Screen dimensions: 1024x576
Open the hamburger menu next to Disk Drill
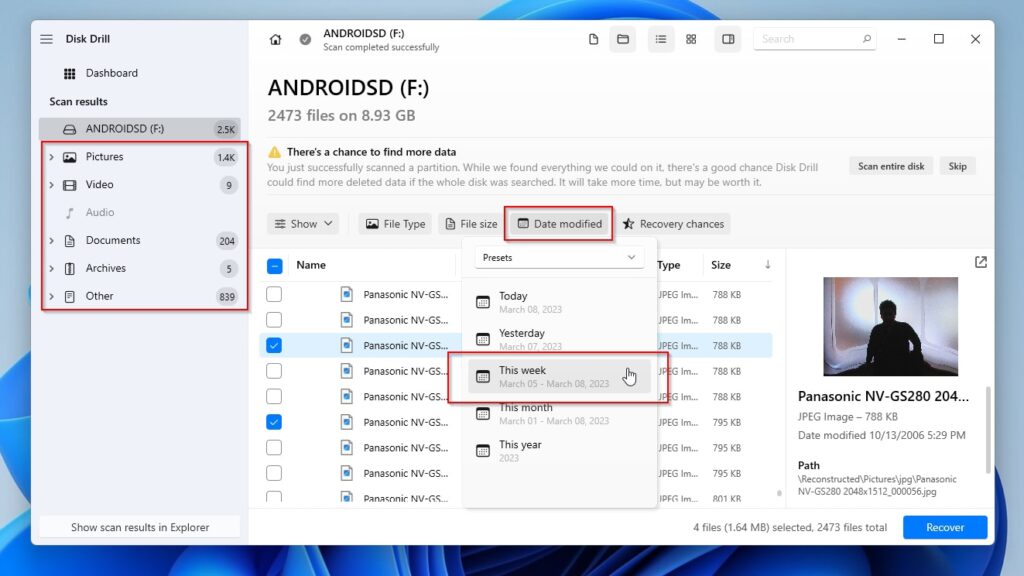46,39
